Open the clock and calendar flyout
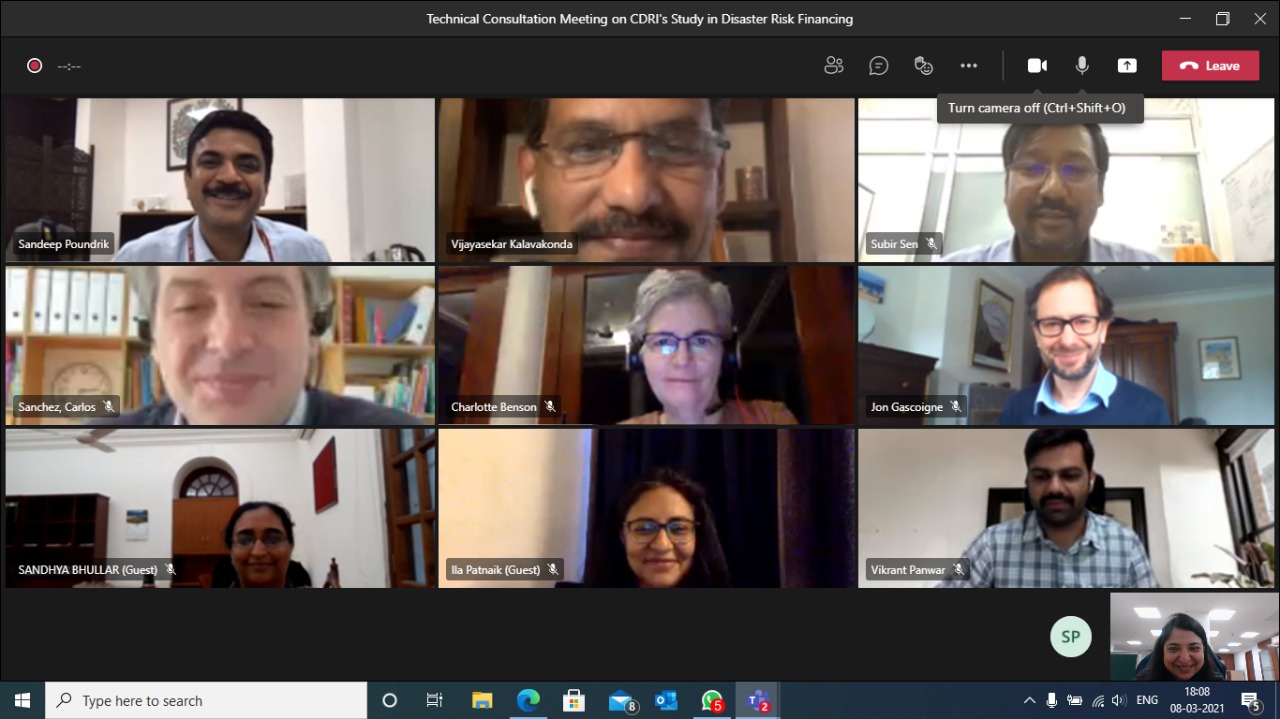The height and width of the screenshot is (719, 1280). pos(1195,700)
